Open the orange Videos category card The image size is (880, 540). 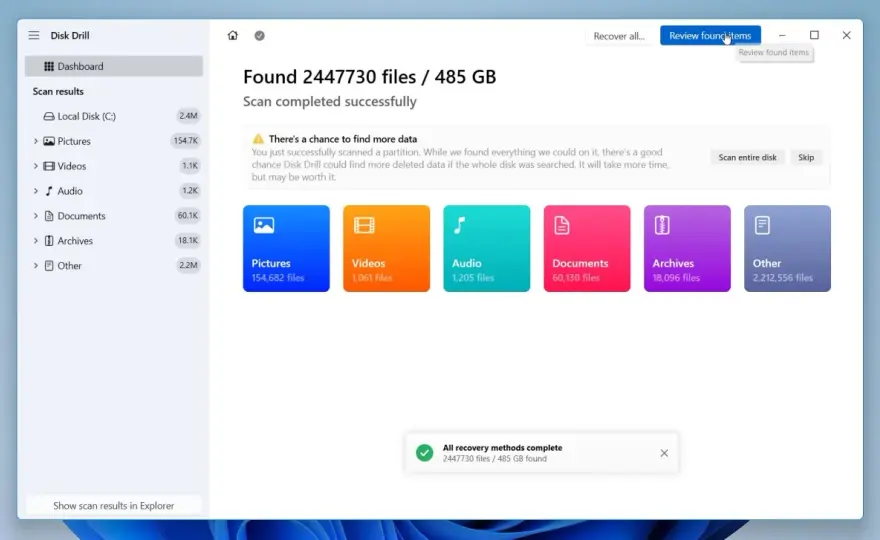coord(386,248)
